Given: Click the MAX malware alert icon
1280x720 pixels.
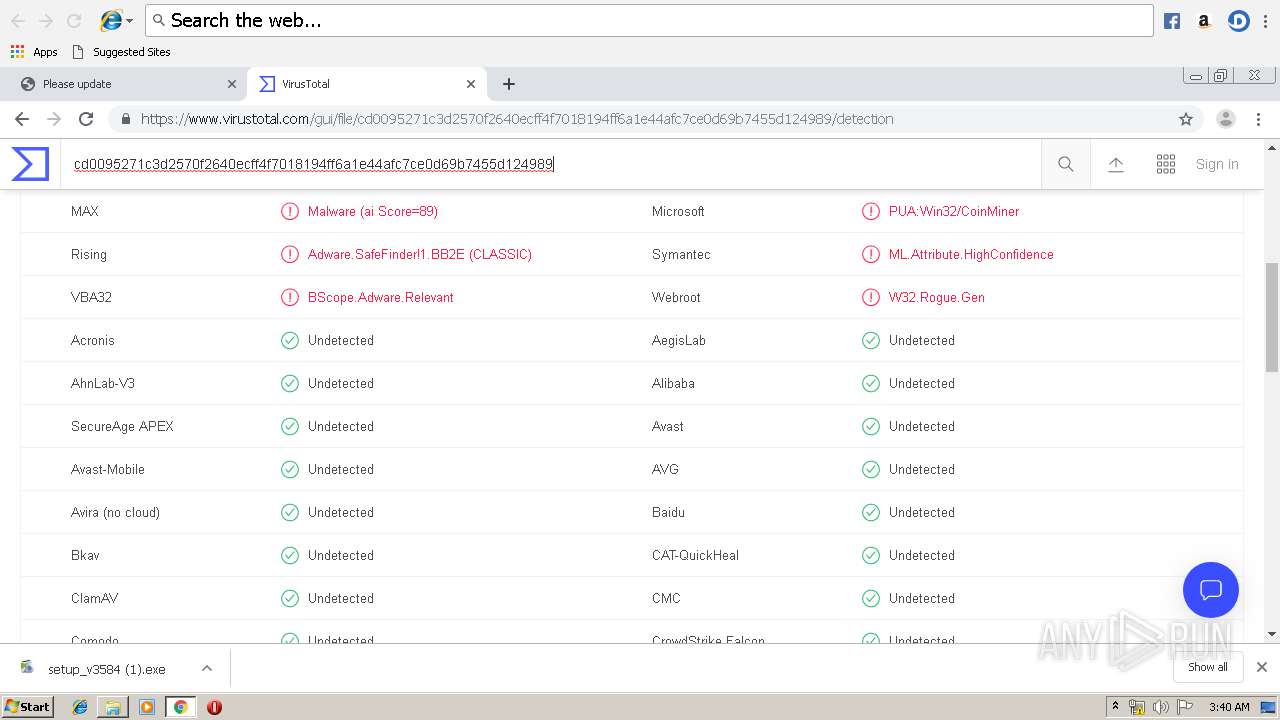Looking at the screenshot, I should click(x=290, y=211).
